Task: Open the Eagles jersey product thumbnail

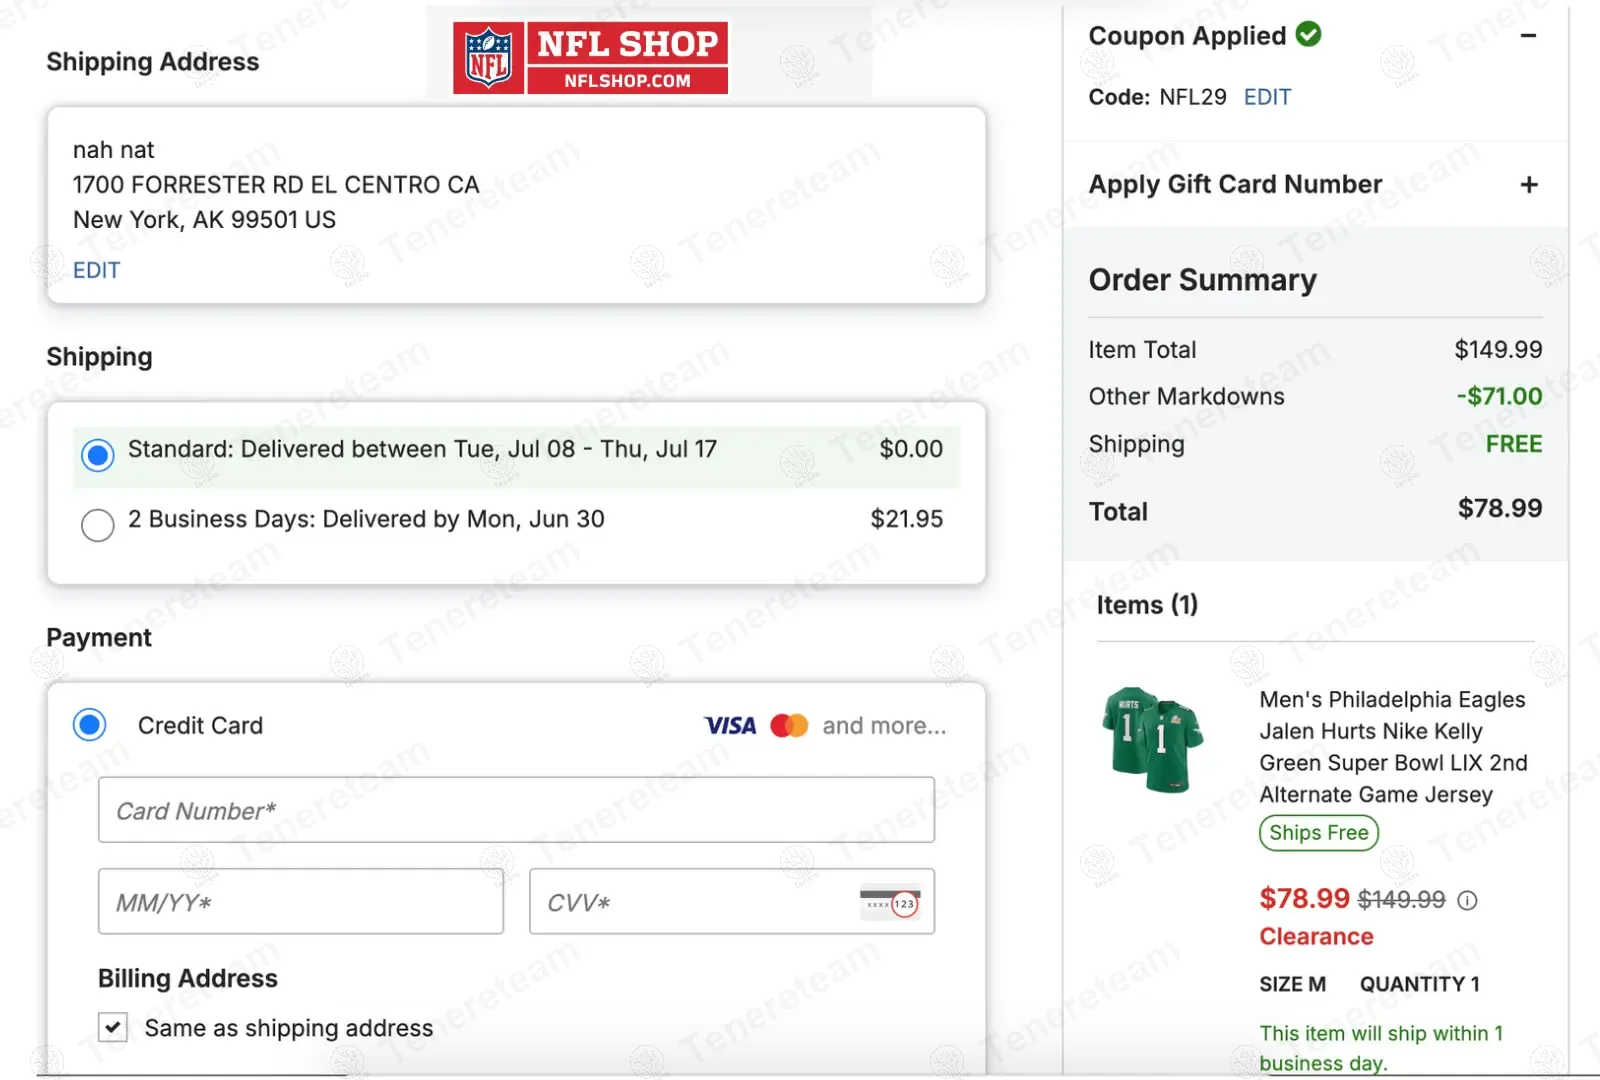Action: coord(1152,740)
